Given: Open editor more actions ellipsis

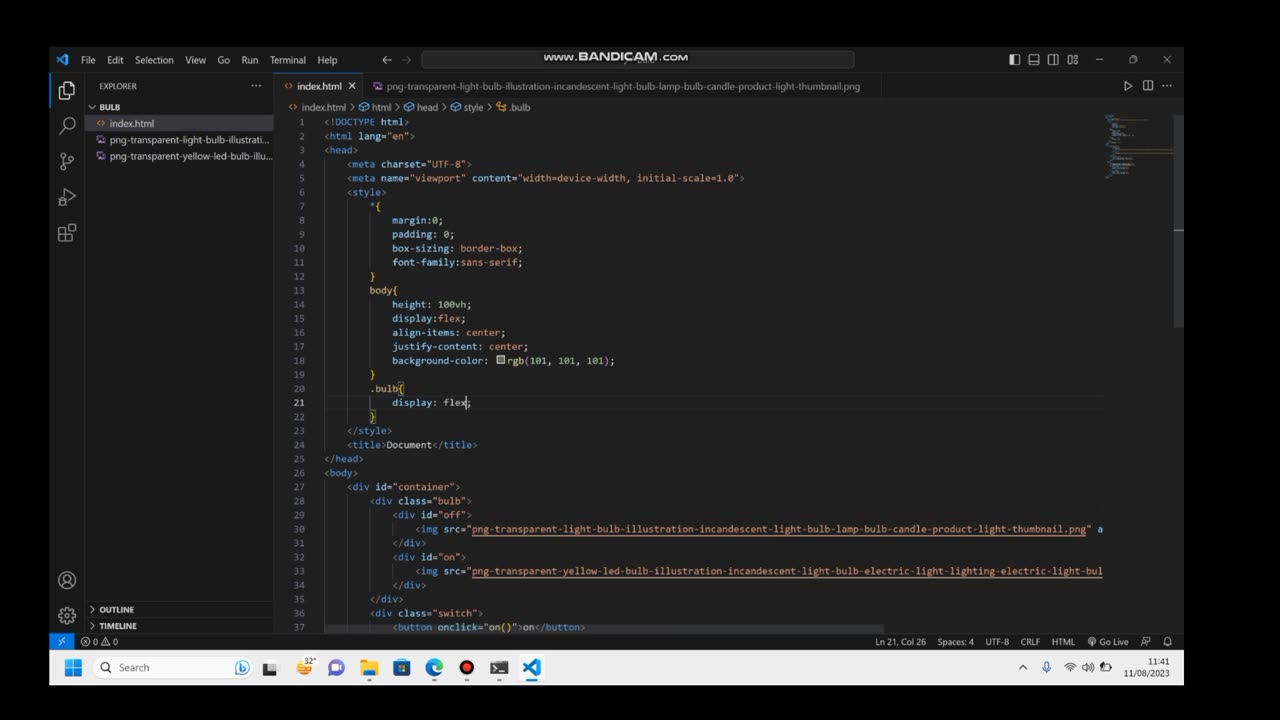Looking at the screenshot, I should point(1166,86).
